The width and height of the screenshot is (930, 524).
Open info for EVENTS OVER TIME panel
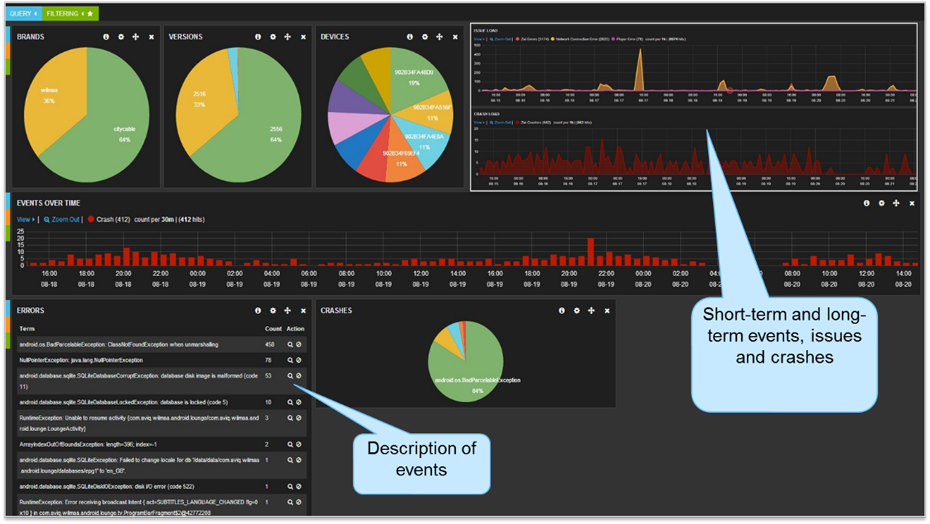[x=867, y=203]
